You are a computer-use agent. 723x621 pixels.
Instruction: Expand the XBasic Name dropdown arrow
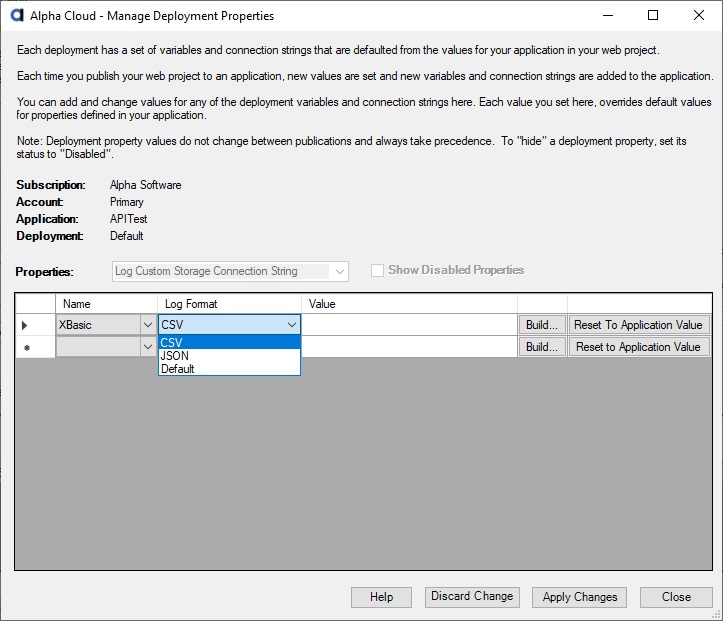[148, 325]
